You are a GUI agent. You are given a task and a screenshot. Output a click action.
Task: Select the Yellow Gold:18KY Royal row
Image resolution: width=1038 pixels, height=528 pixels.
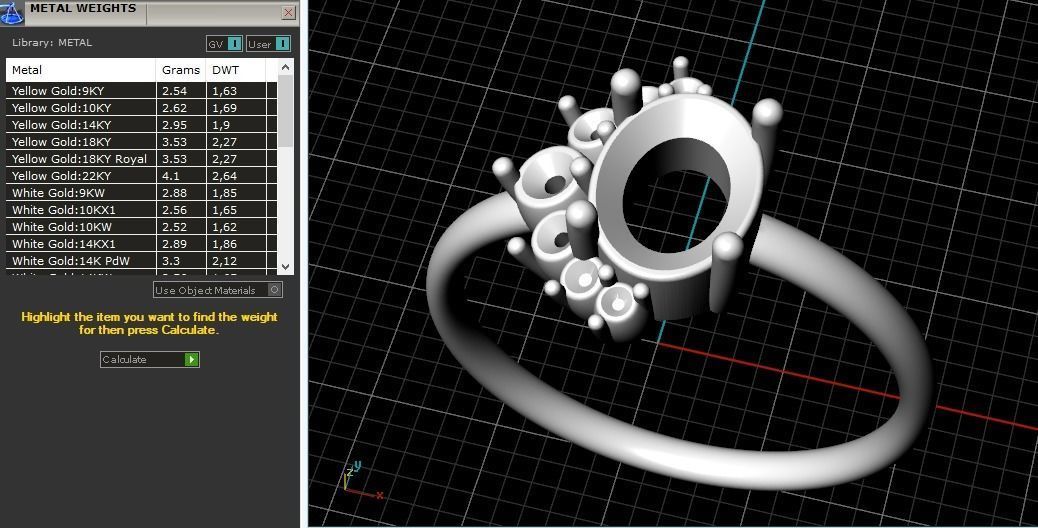[x=142, y=159]
